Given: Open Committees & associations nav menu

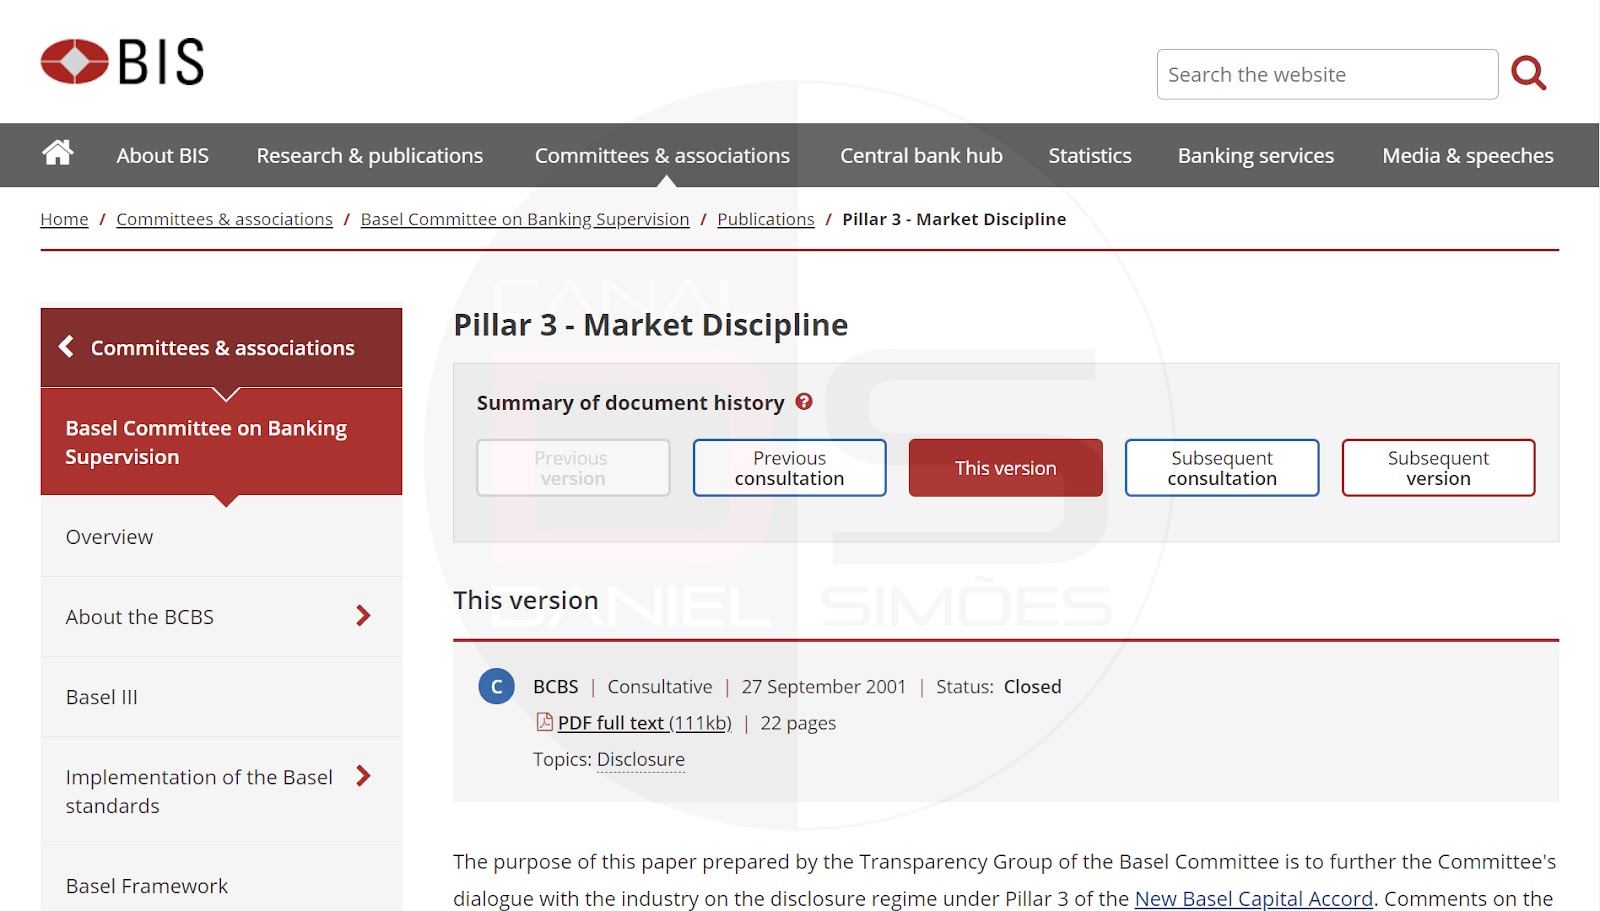Looking at the screenshot, I should coord(662,156).
